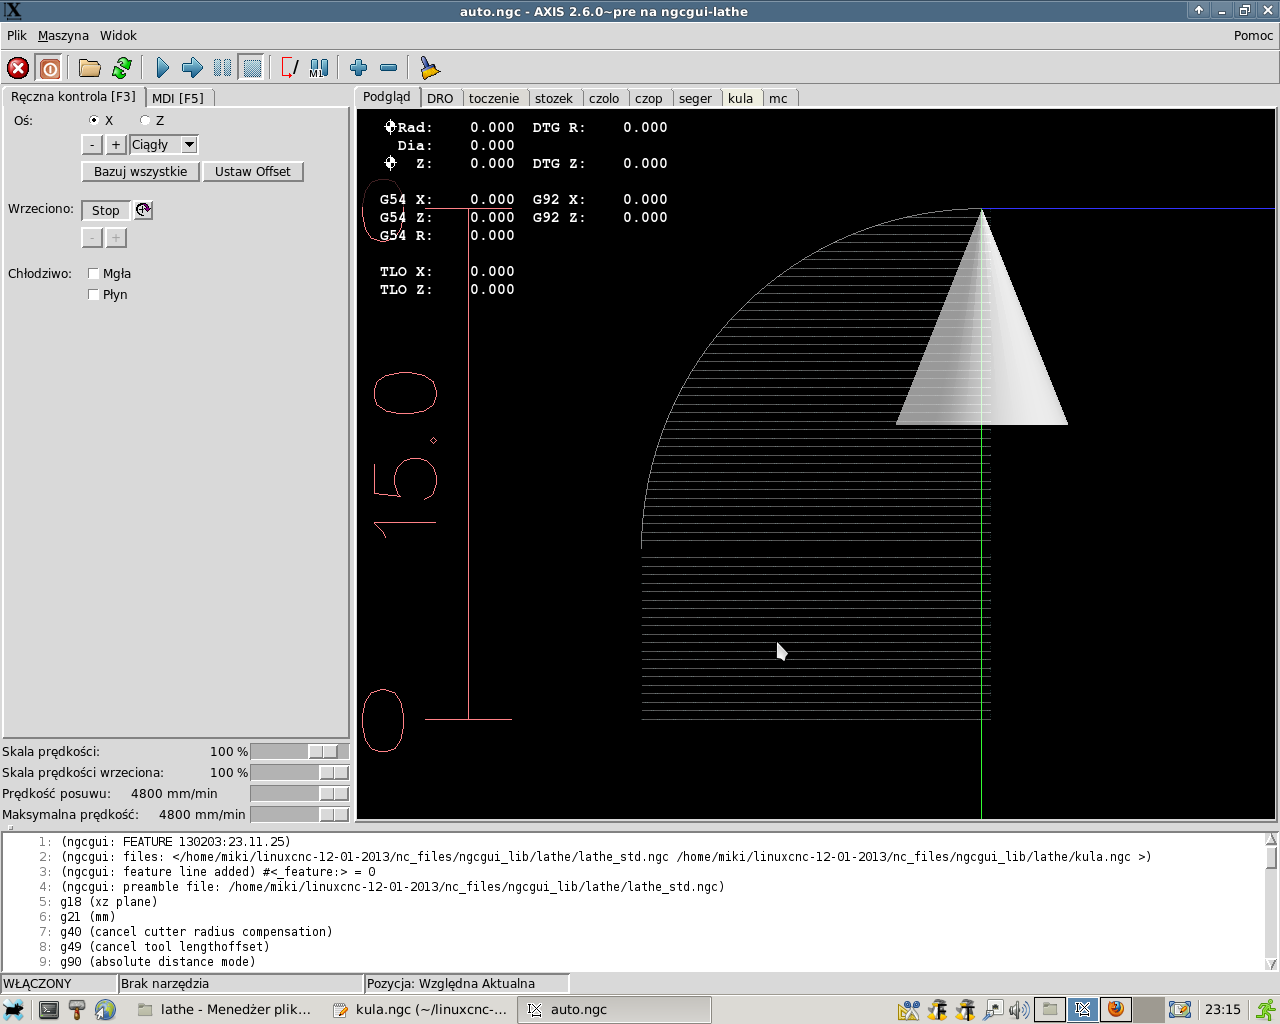Click the G-code listing vertical scrollbar
This screenshot has width=1280, height=1024.
1271,901
